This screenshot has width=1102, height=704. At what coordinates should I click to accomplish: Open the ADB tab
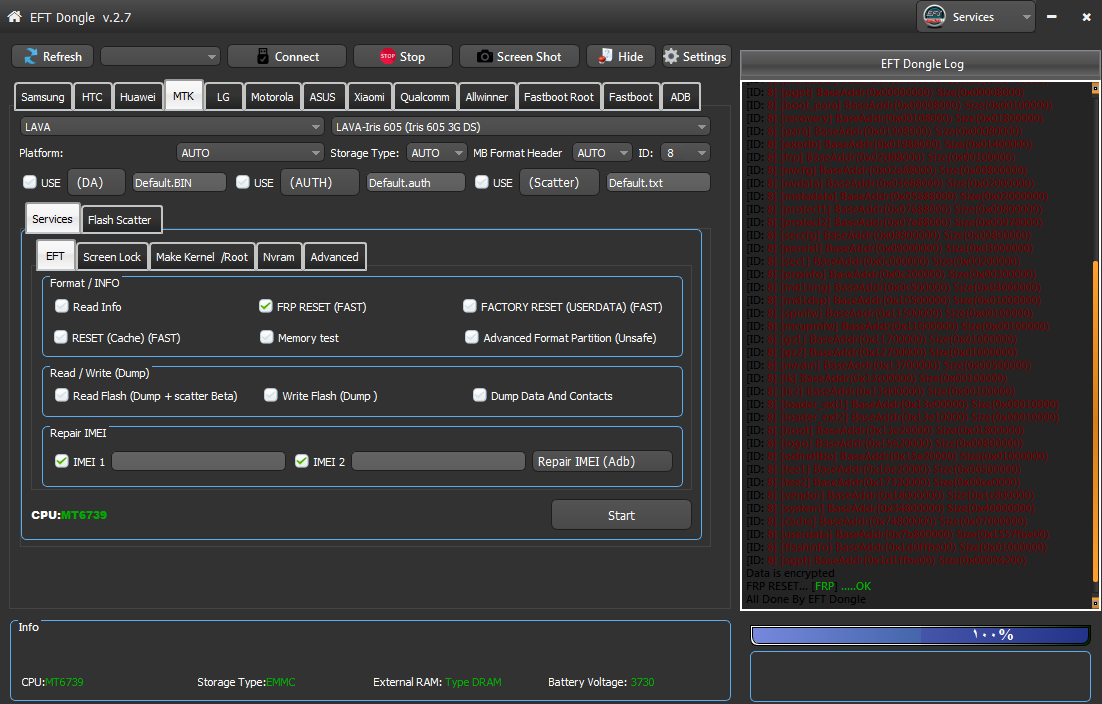[680, 97]
